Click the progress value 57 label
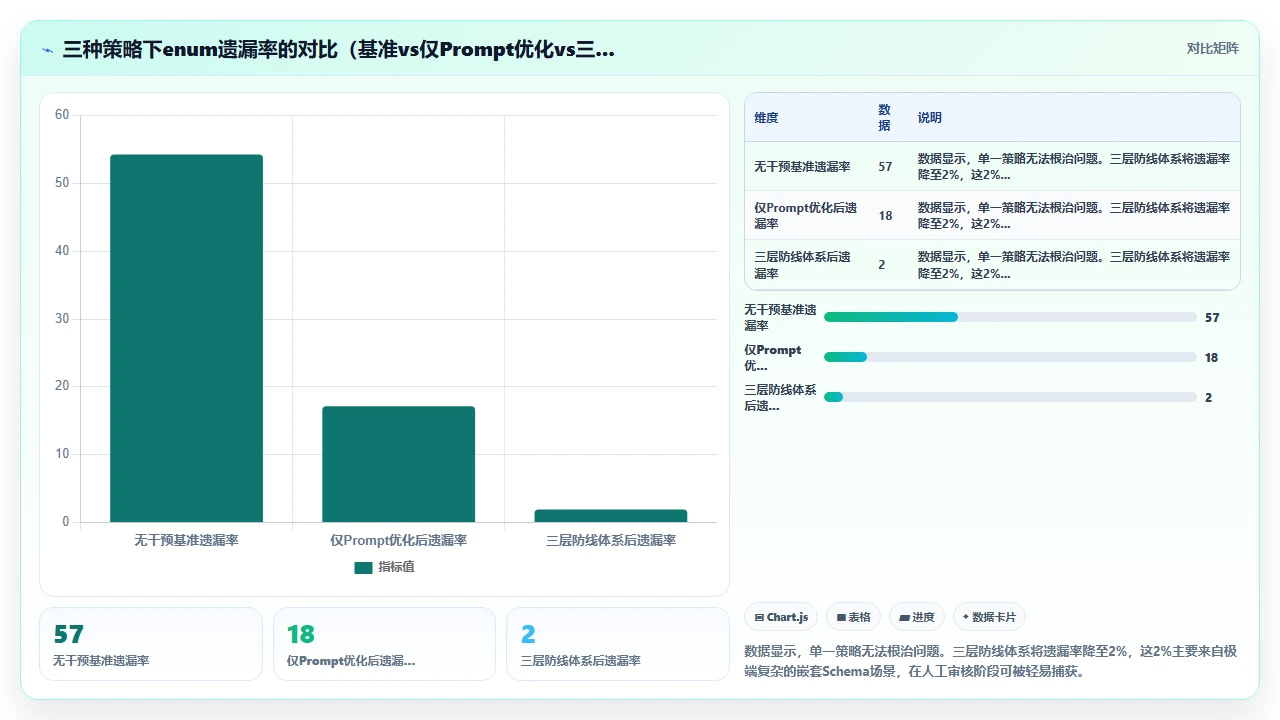1280x720 pixels. tap(1212, 318)
